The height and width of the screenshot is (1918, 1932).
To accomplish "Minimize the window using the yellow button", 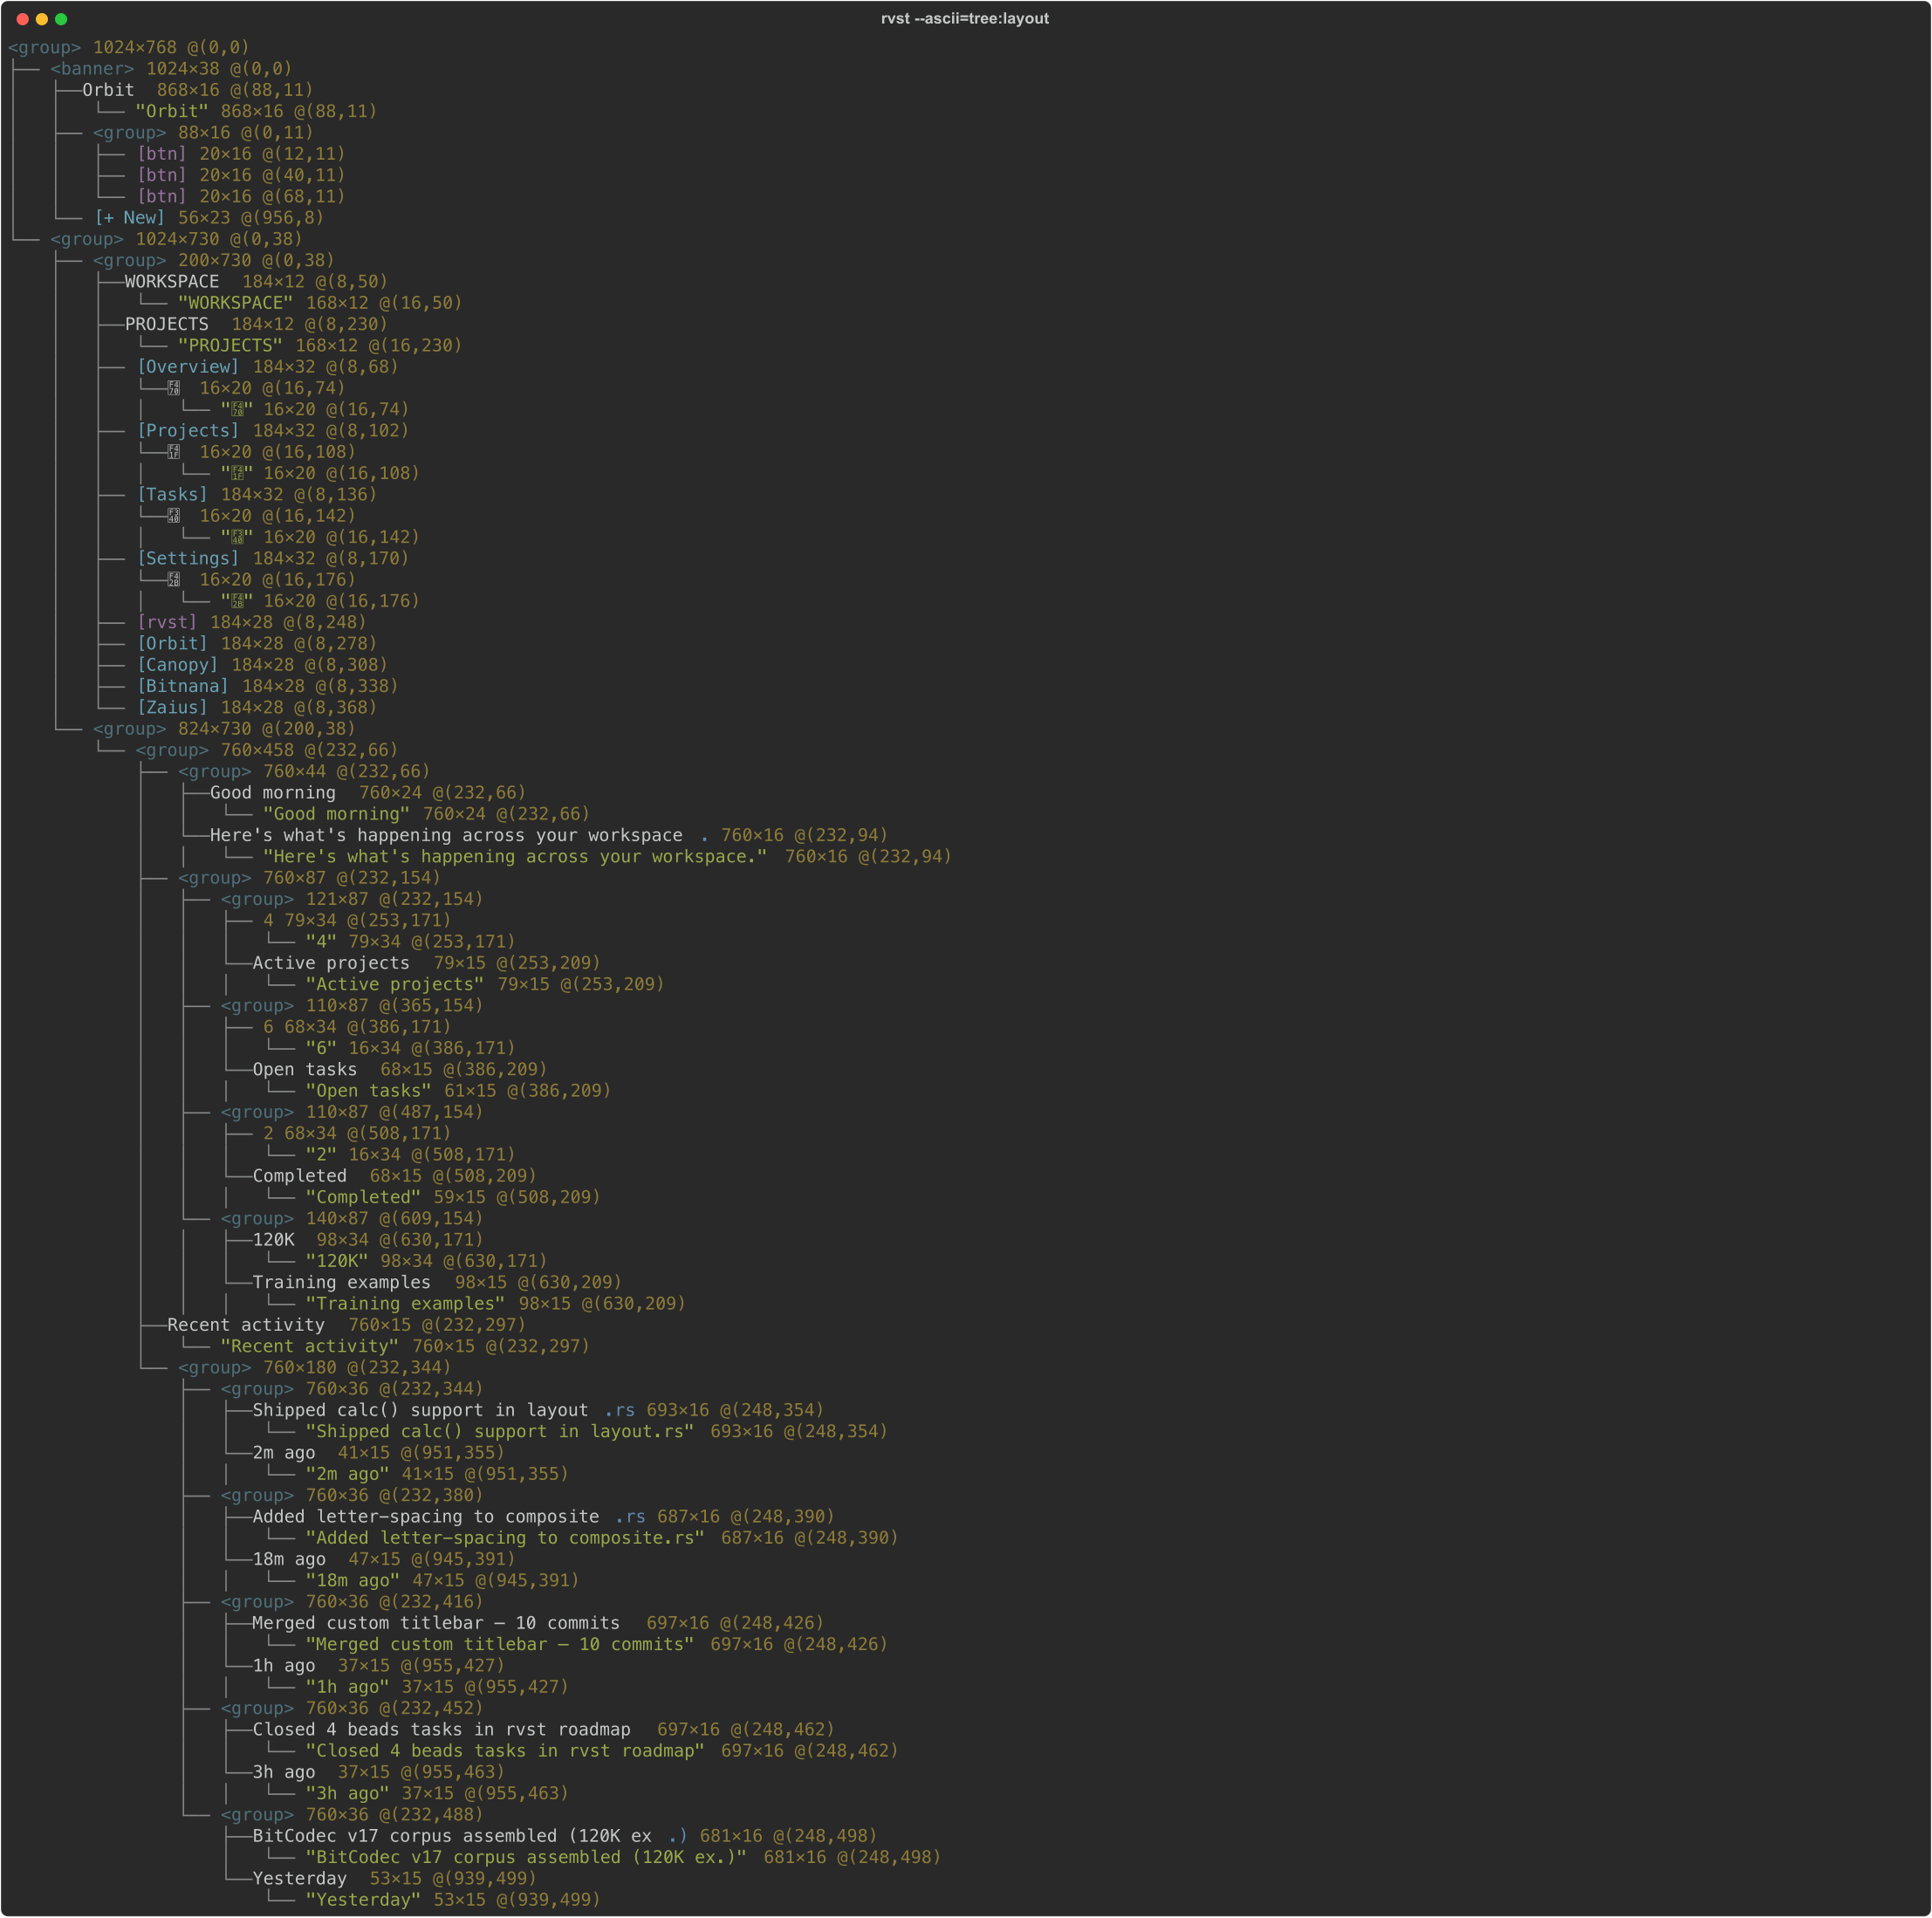I will (x=41, y=19).
